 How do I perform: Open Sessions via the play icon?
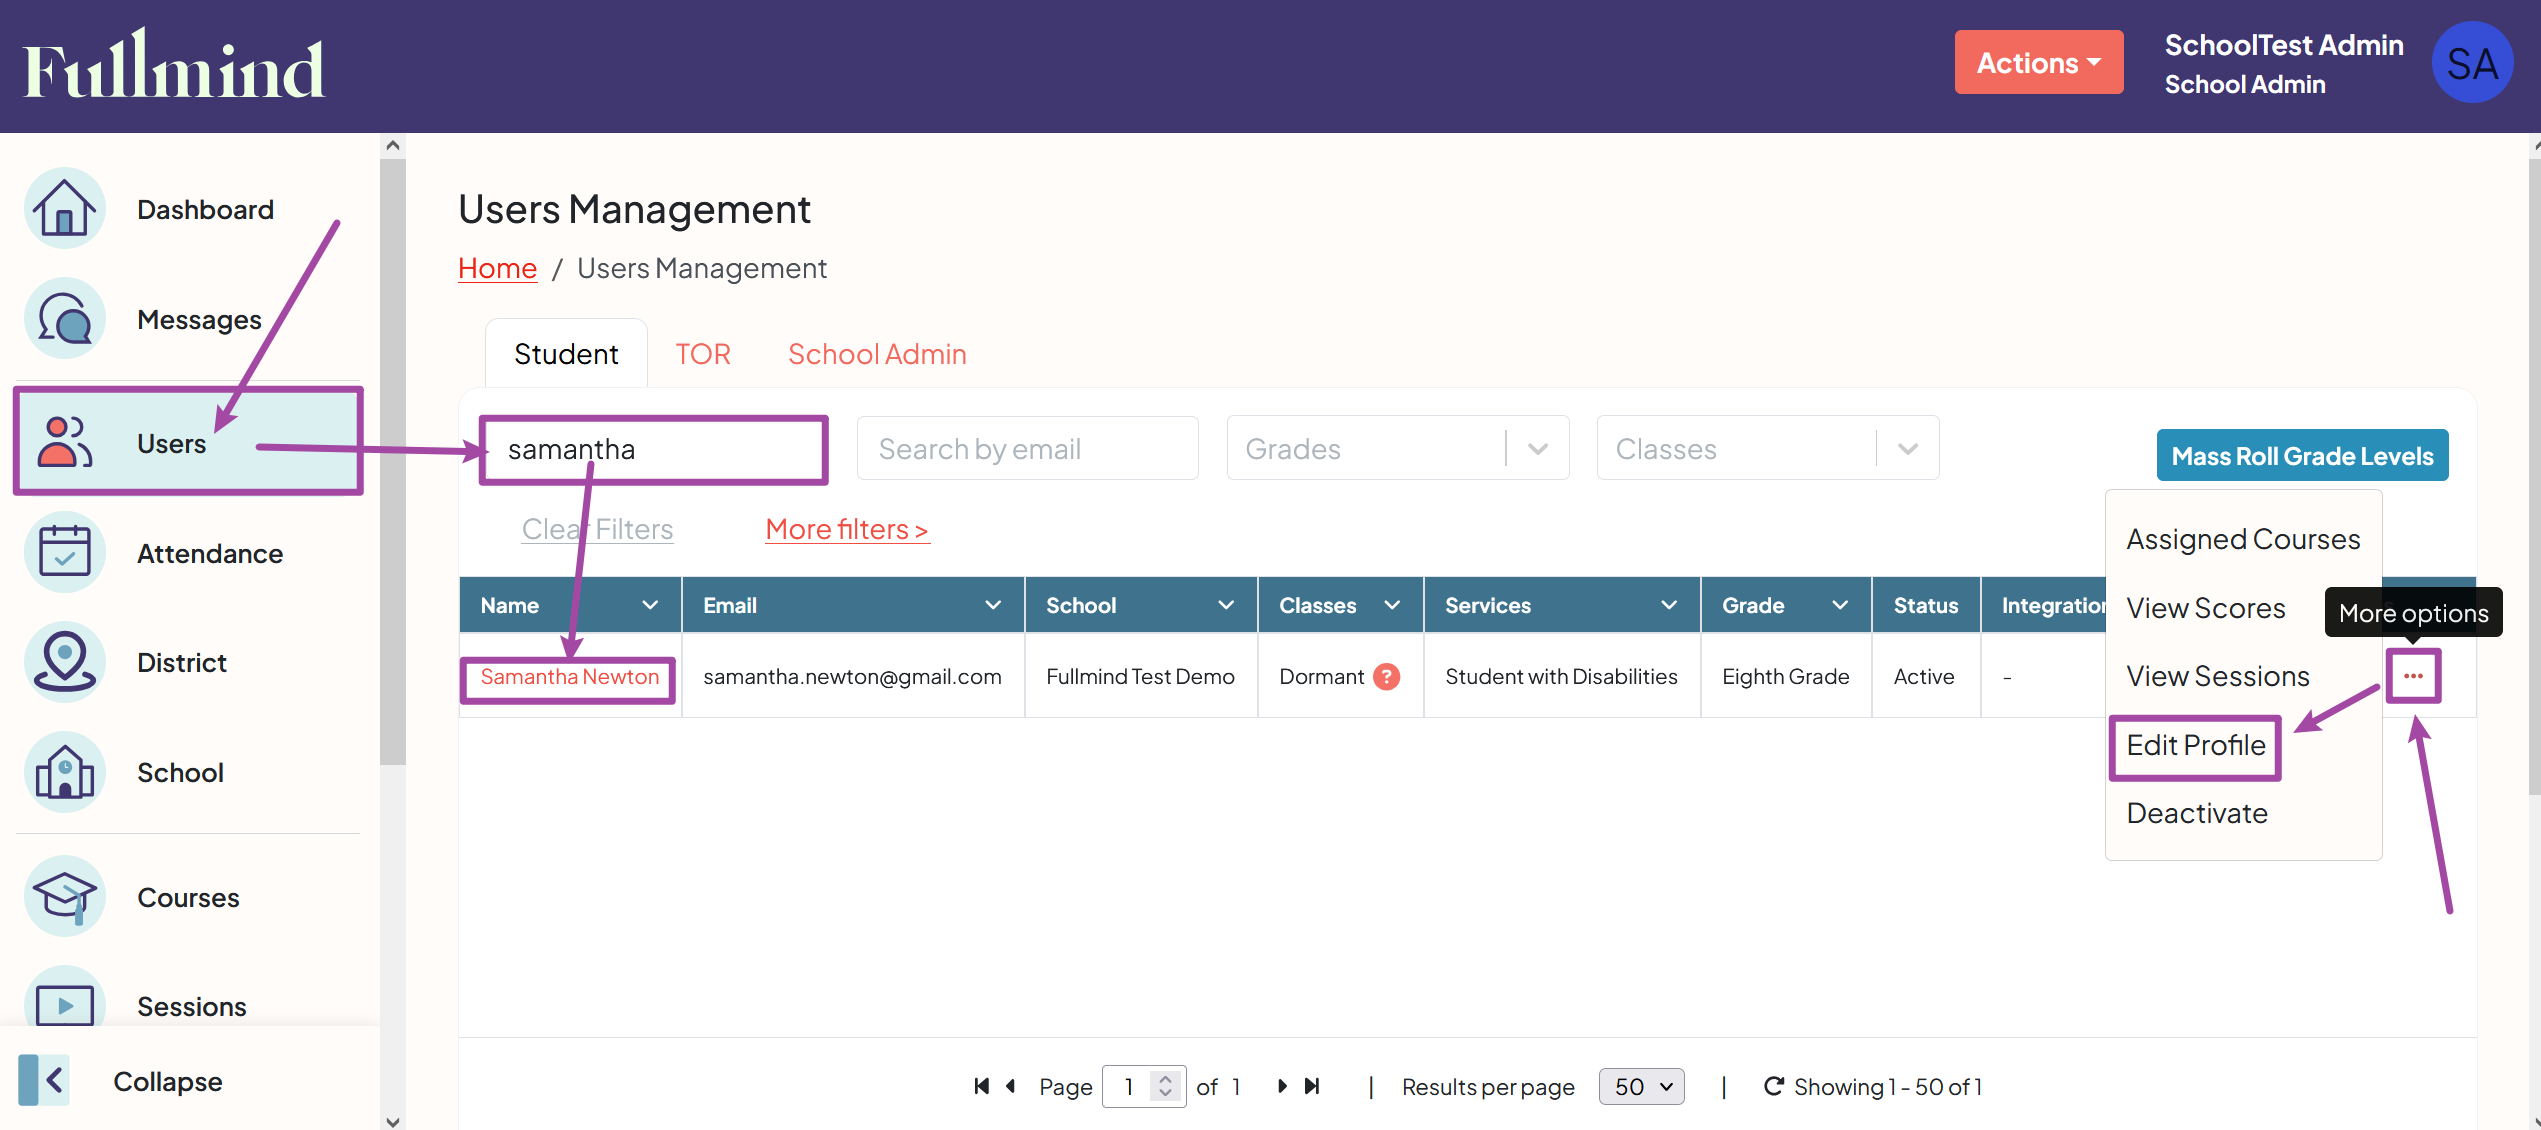tap(63, 1005)
